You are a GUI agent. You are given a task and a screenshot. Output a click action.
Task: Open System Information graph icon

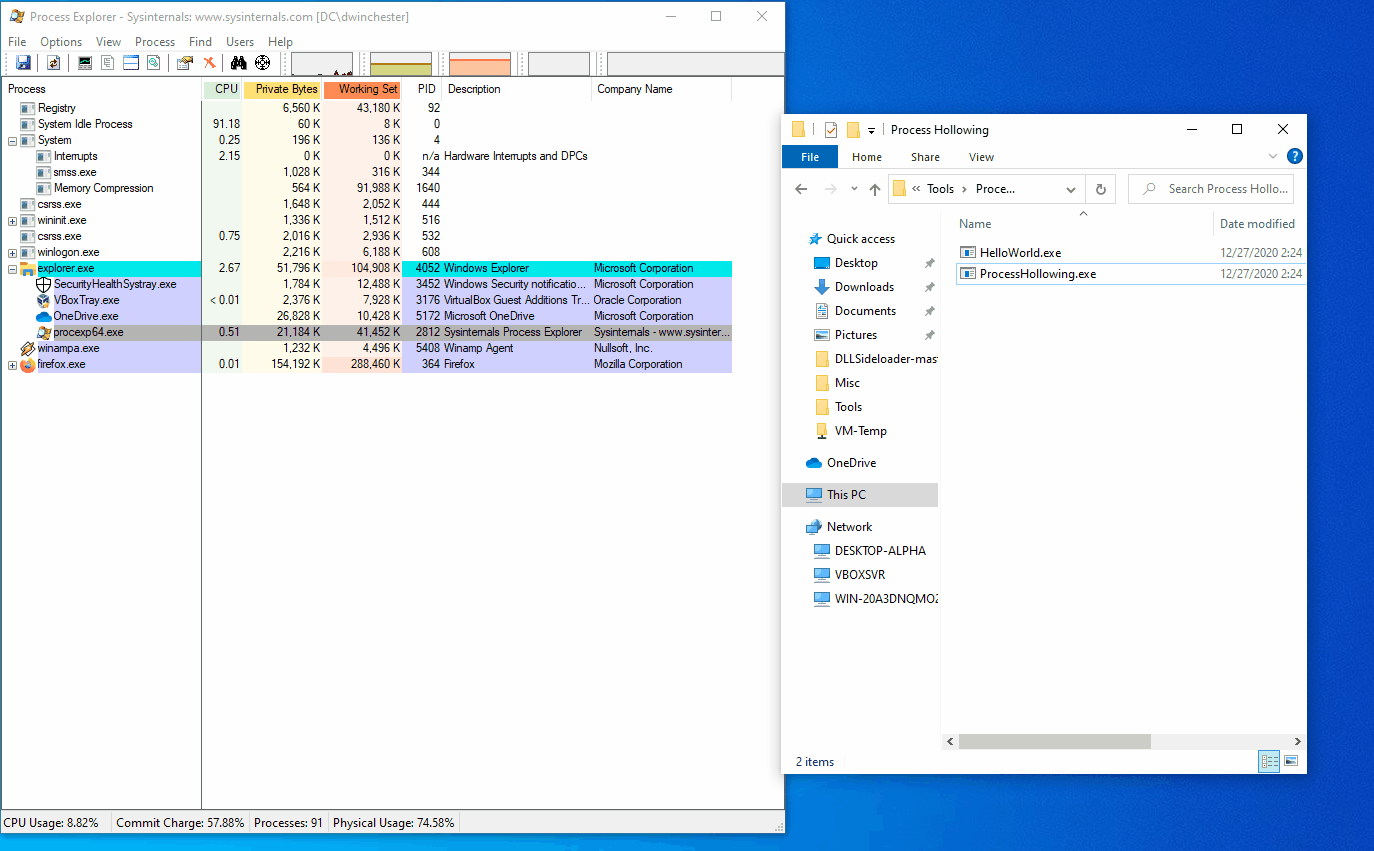coord(85,63)
